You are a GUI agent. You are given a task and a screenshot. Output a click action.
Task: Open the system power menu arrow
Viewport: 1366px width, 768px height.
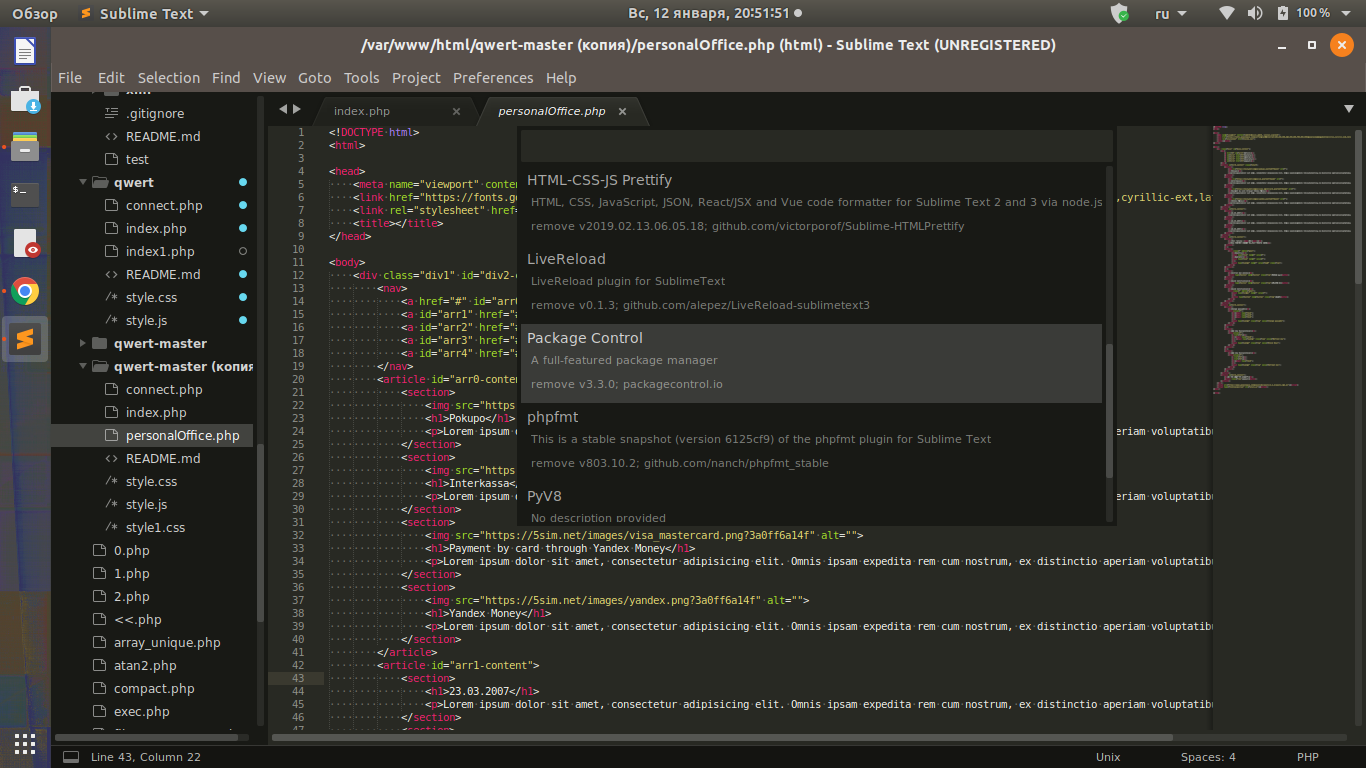[x=1346, y=14]
